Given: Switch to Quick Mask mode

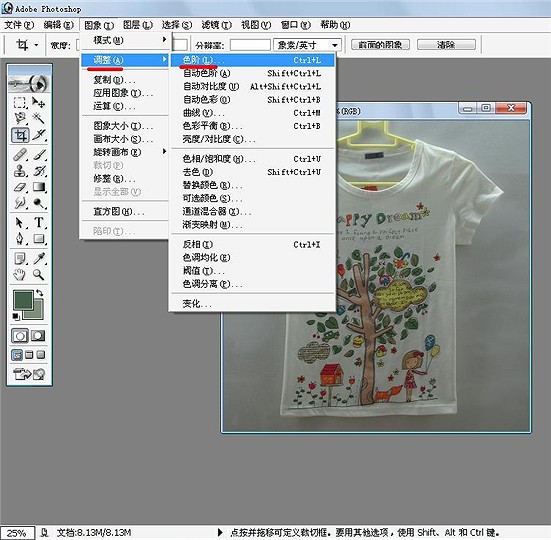Looking at the screenshot, I should (x=38, y=336).
